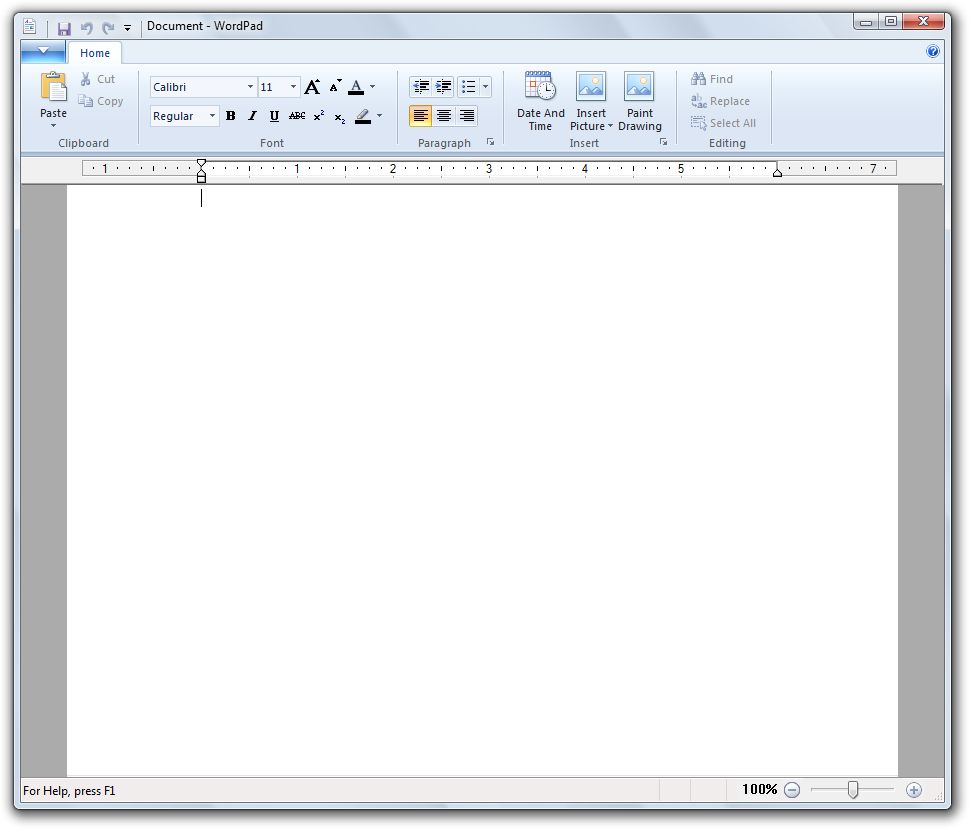This screenshot has height=830, width=970.
Task: Click the Replace button
Action: [721, 101]
